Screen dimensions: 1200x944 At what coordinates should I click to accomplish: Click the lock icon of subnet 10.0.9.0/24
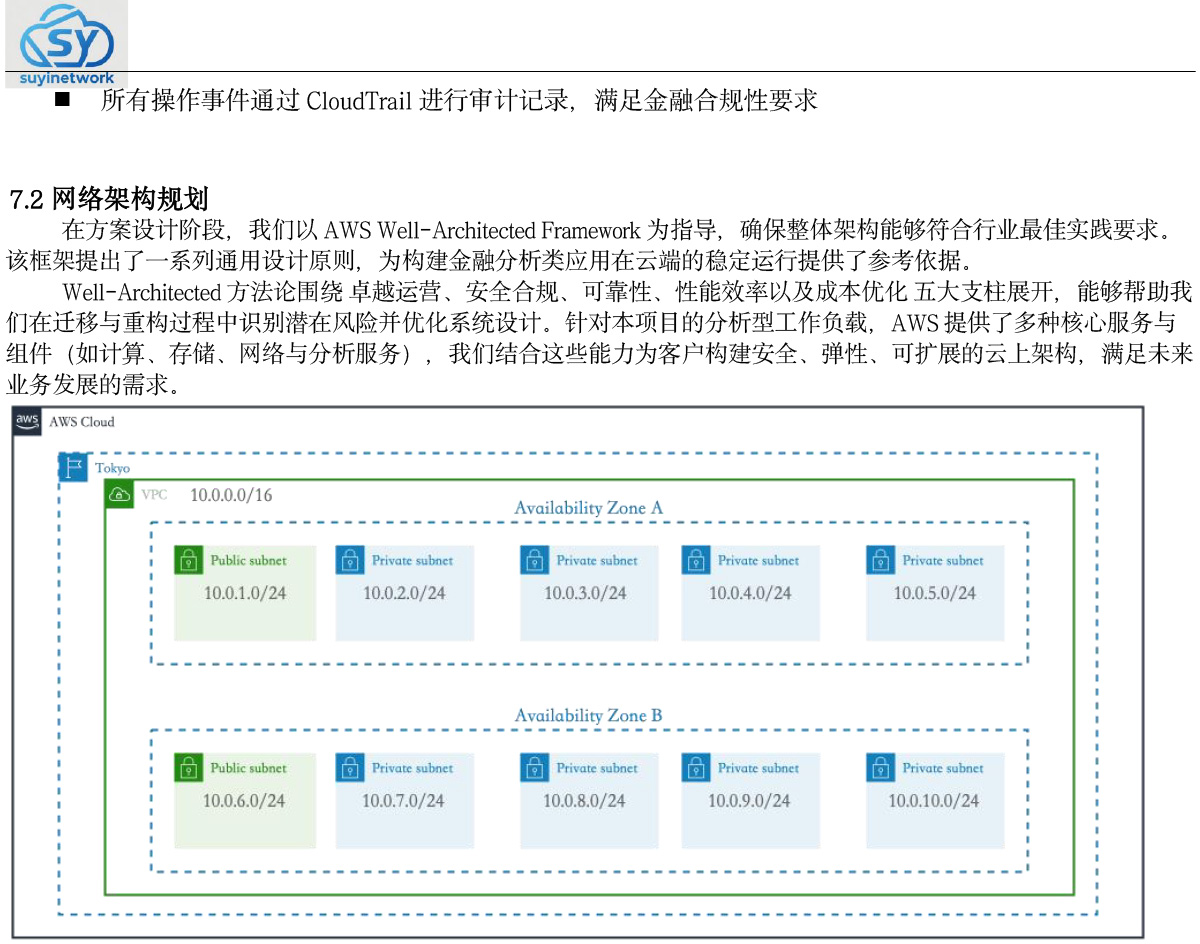696,768
